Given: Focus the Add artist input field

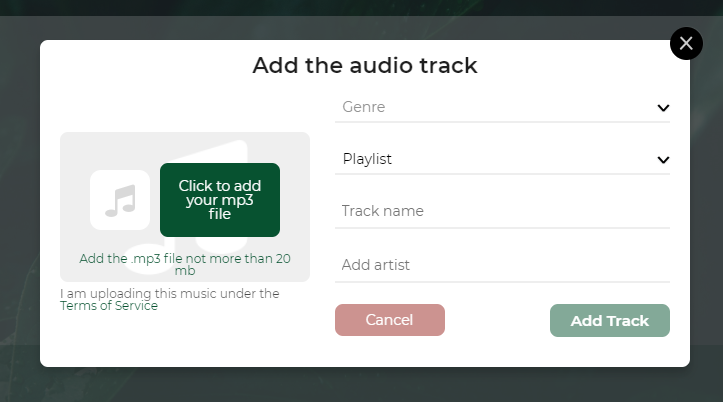Looking at the screenshot, I should (x=502, y=265).
